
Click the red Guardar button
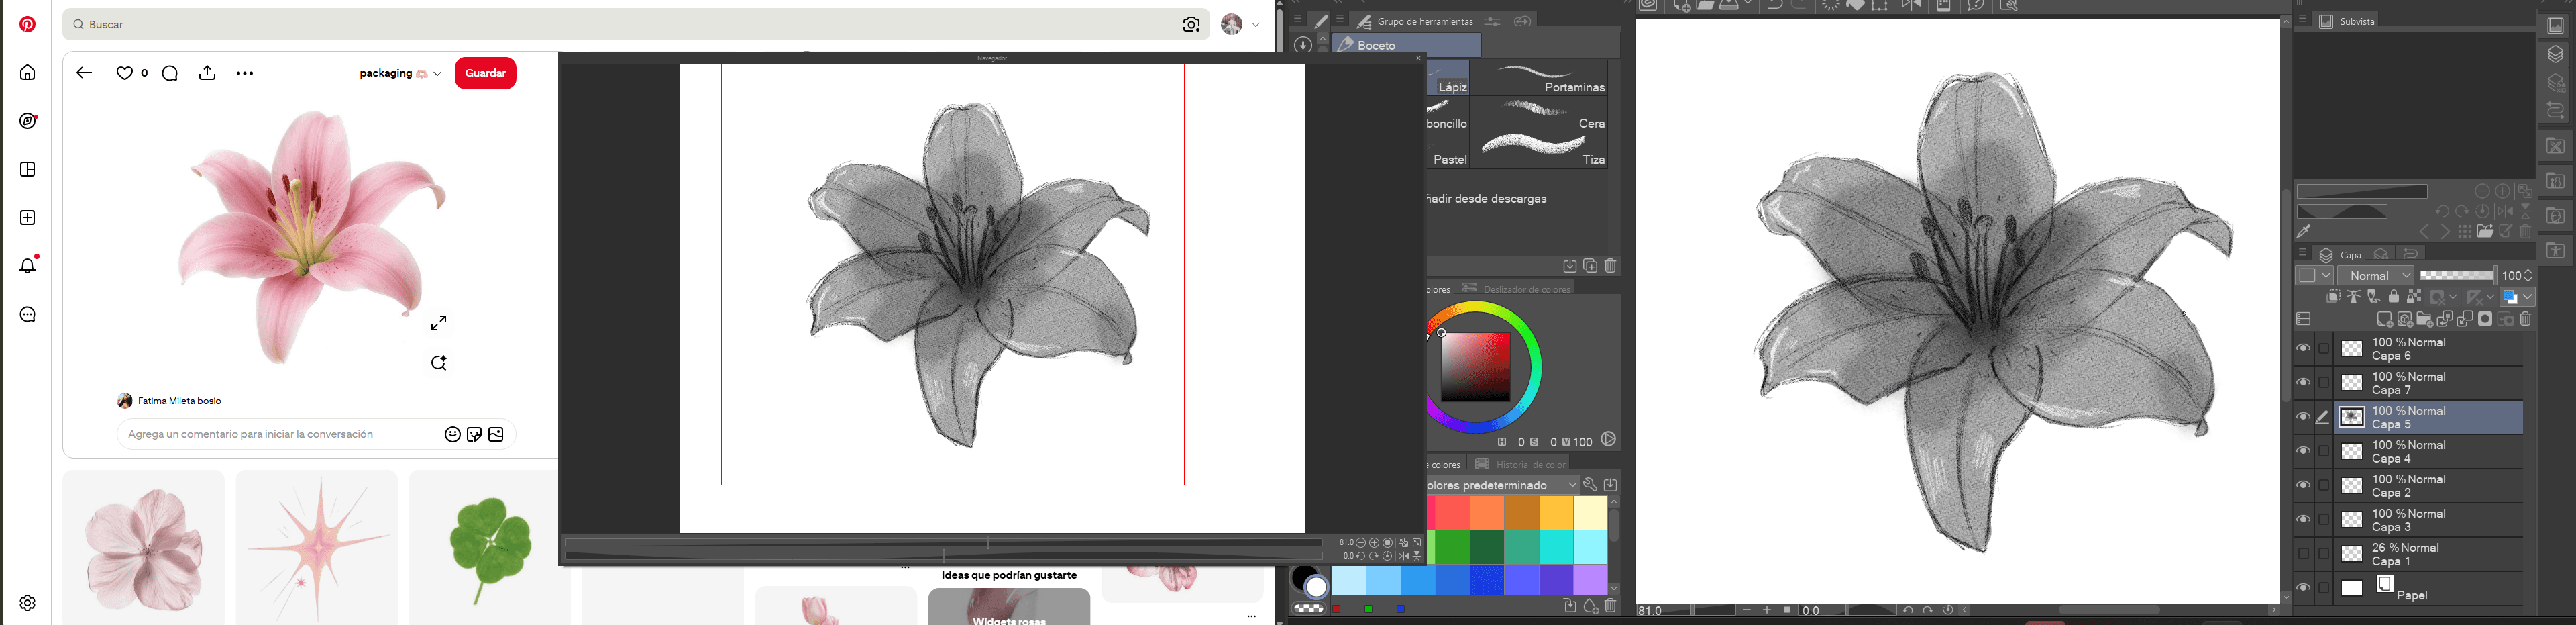point(486,73)
